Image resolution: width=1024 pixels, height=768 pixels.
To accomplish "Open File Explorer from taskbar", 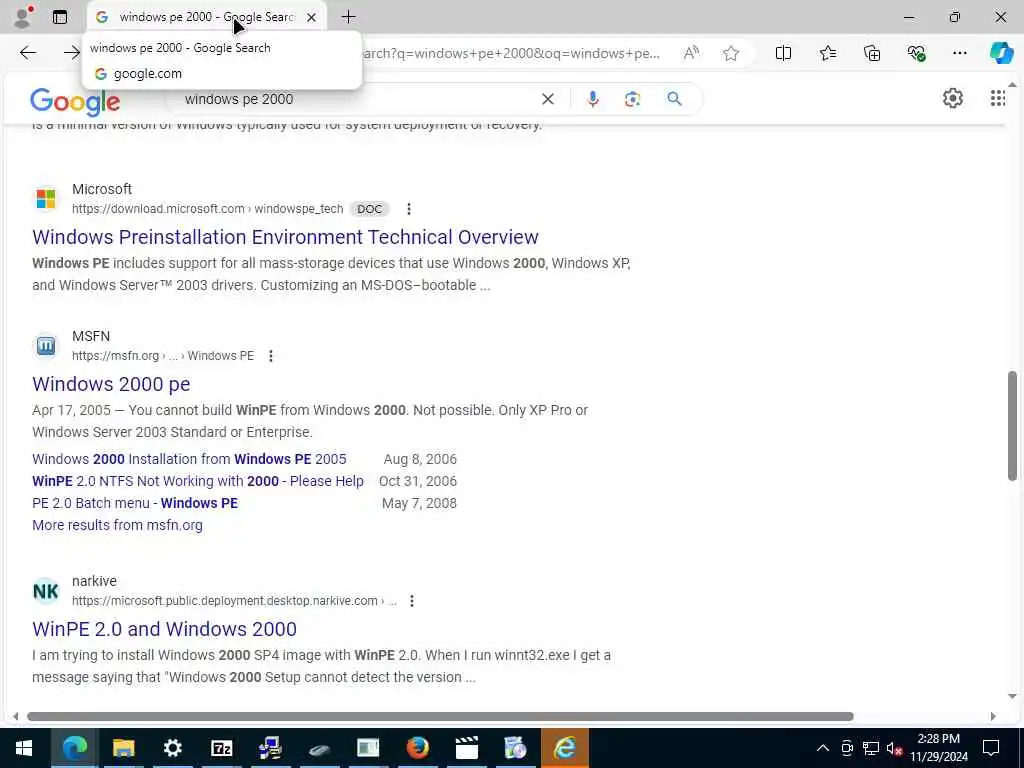I will [123, 748].
